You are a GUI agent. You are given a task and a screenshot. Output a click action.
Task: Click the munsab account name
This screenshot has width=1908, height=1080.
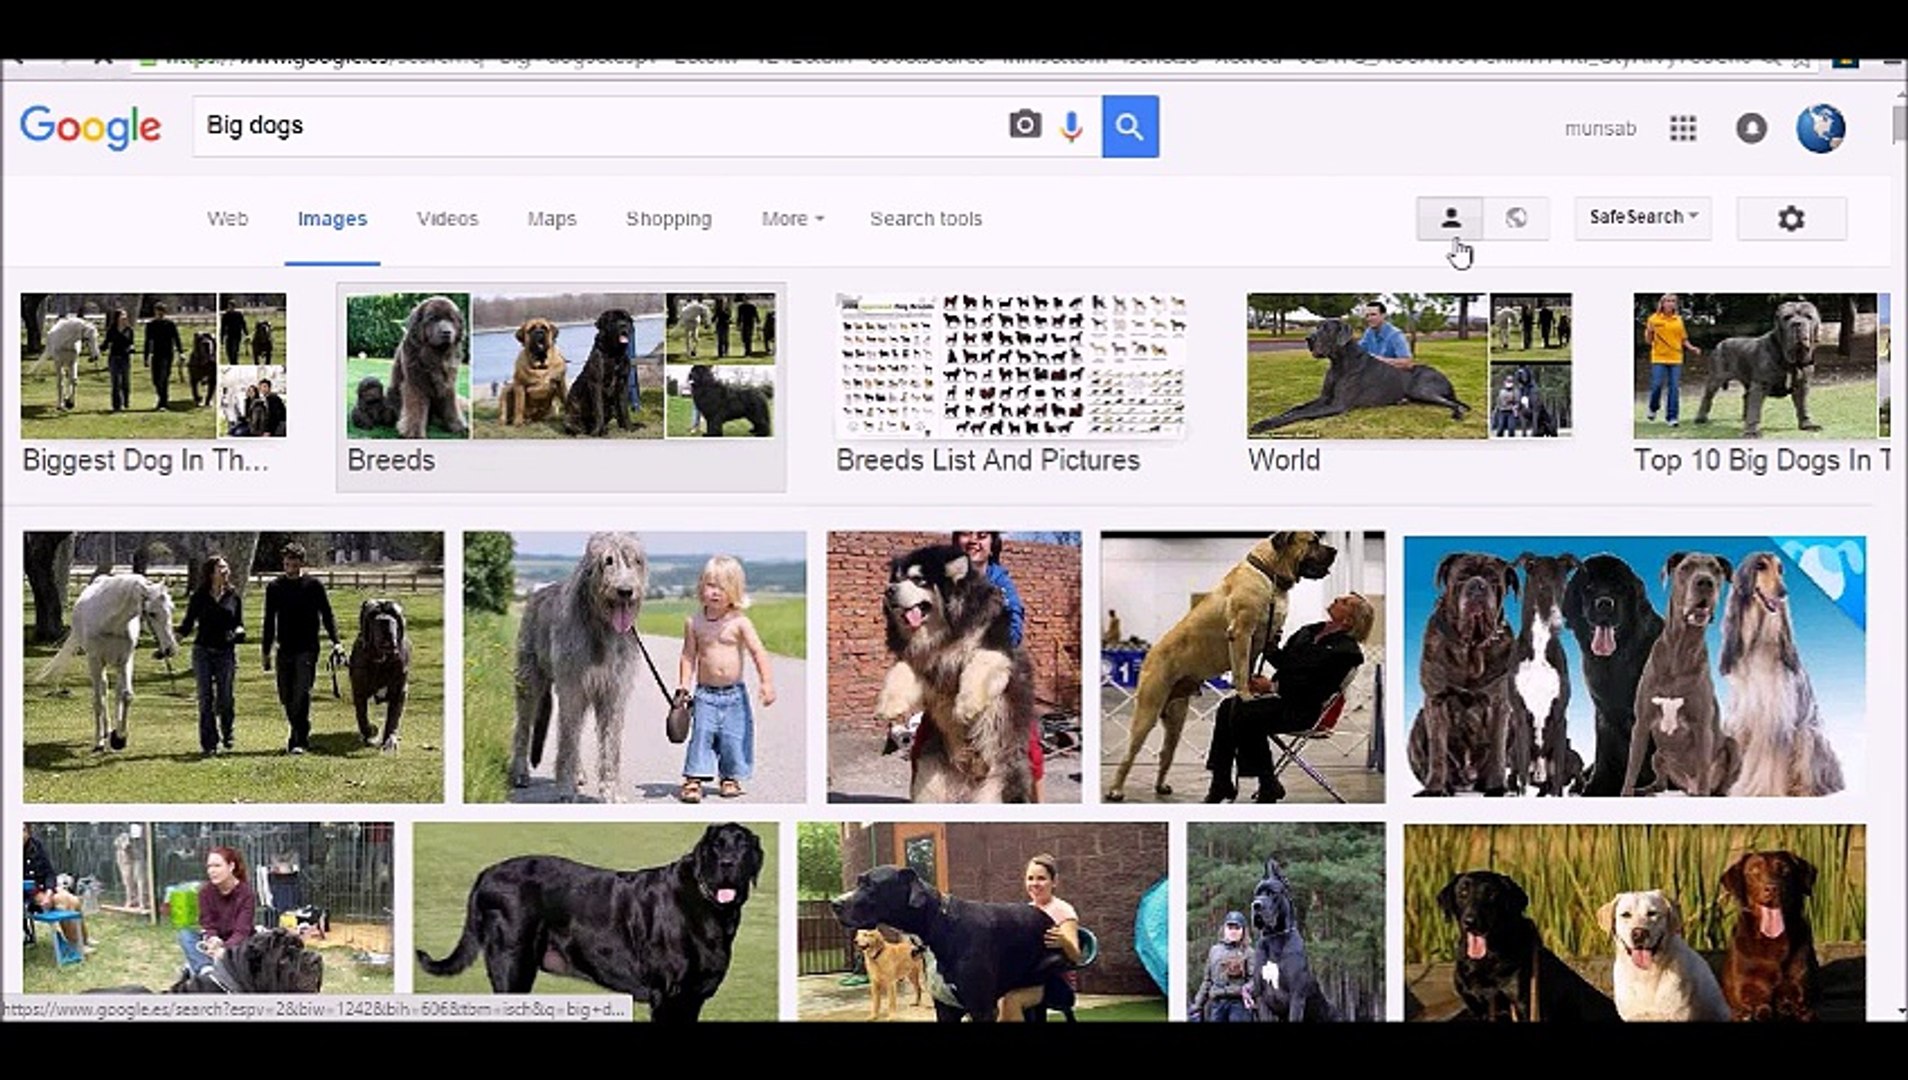click(x=1600, y=129)
